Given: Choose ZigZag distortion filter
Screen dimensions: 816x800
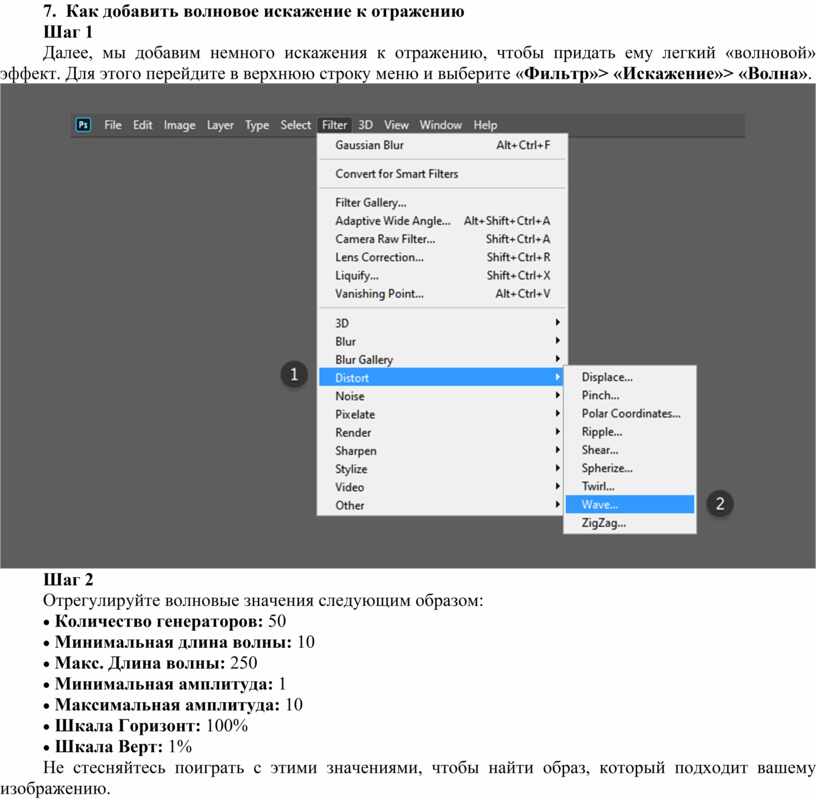Looking at the screenshot, I should click(630, 523).
